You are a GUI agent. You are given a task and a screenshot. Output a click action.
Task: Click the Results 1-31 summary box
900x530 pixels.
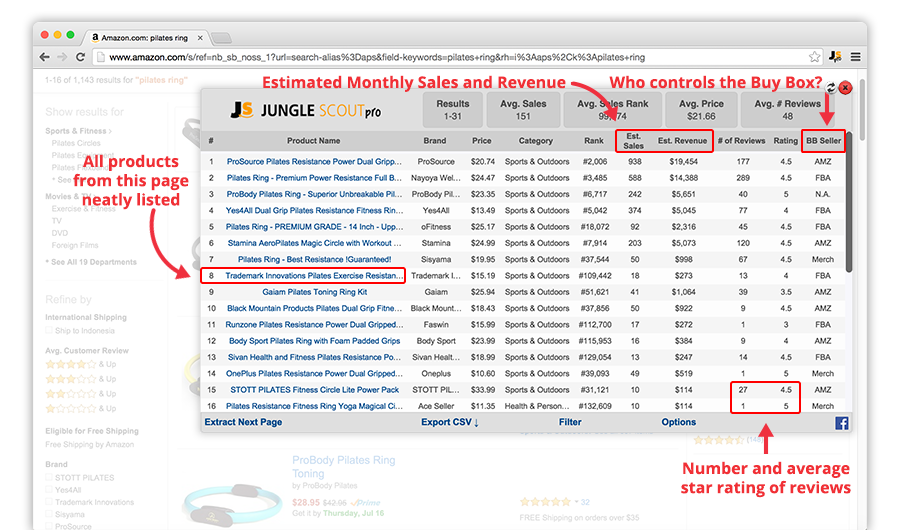coord(452,110)
